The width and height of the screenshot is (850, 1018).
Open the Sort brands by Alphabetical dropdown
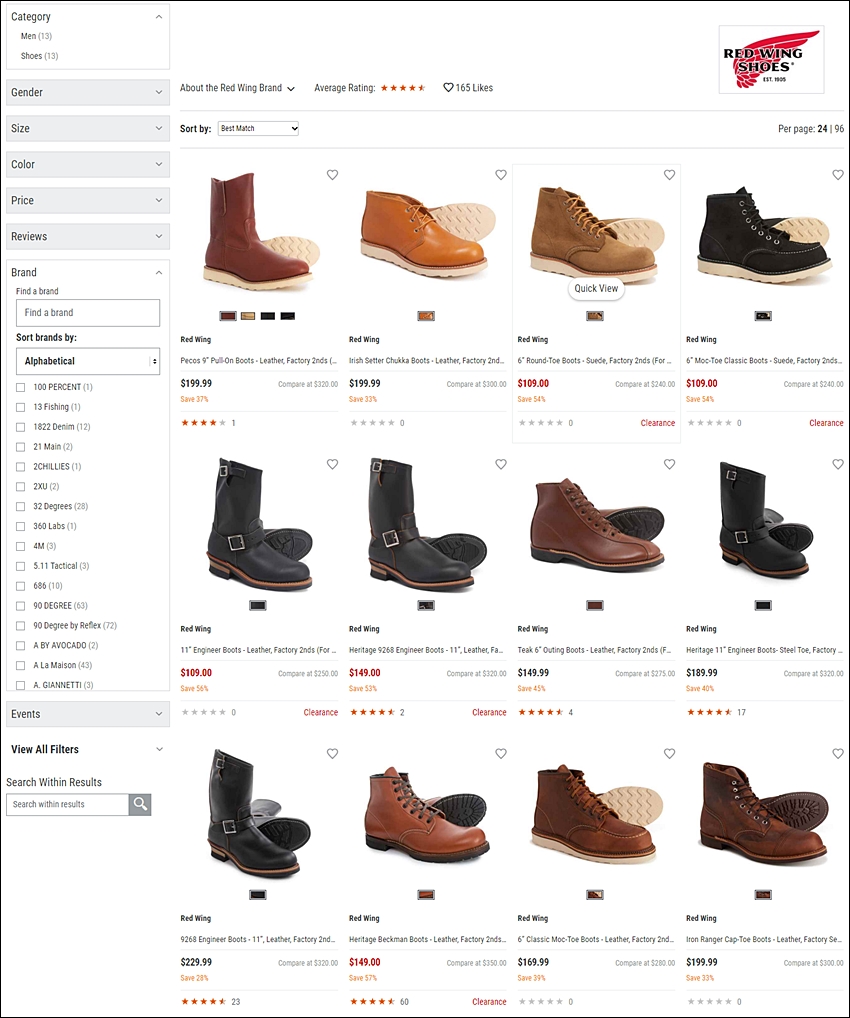coord(88,361)
